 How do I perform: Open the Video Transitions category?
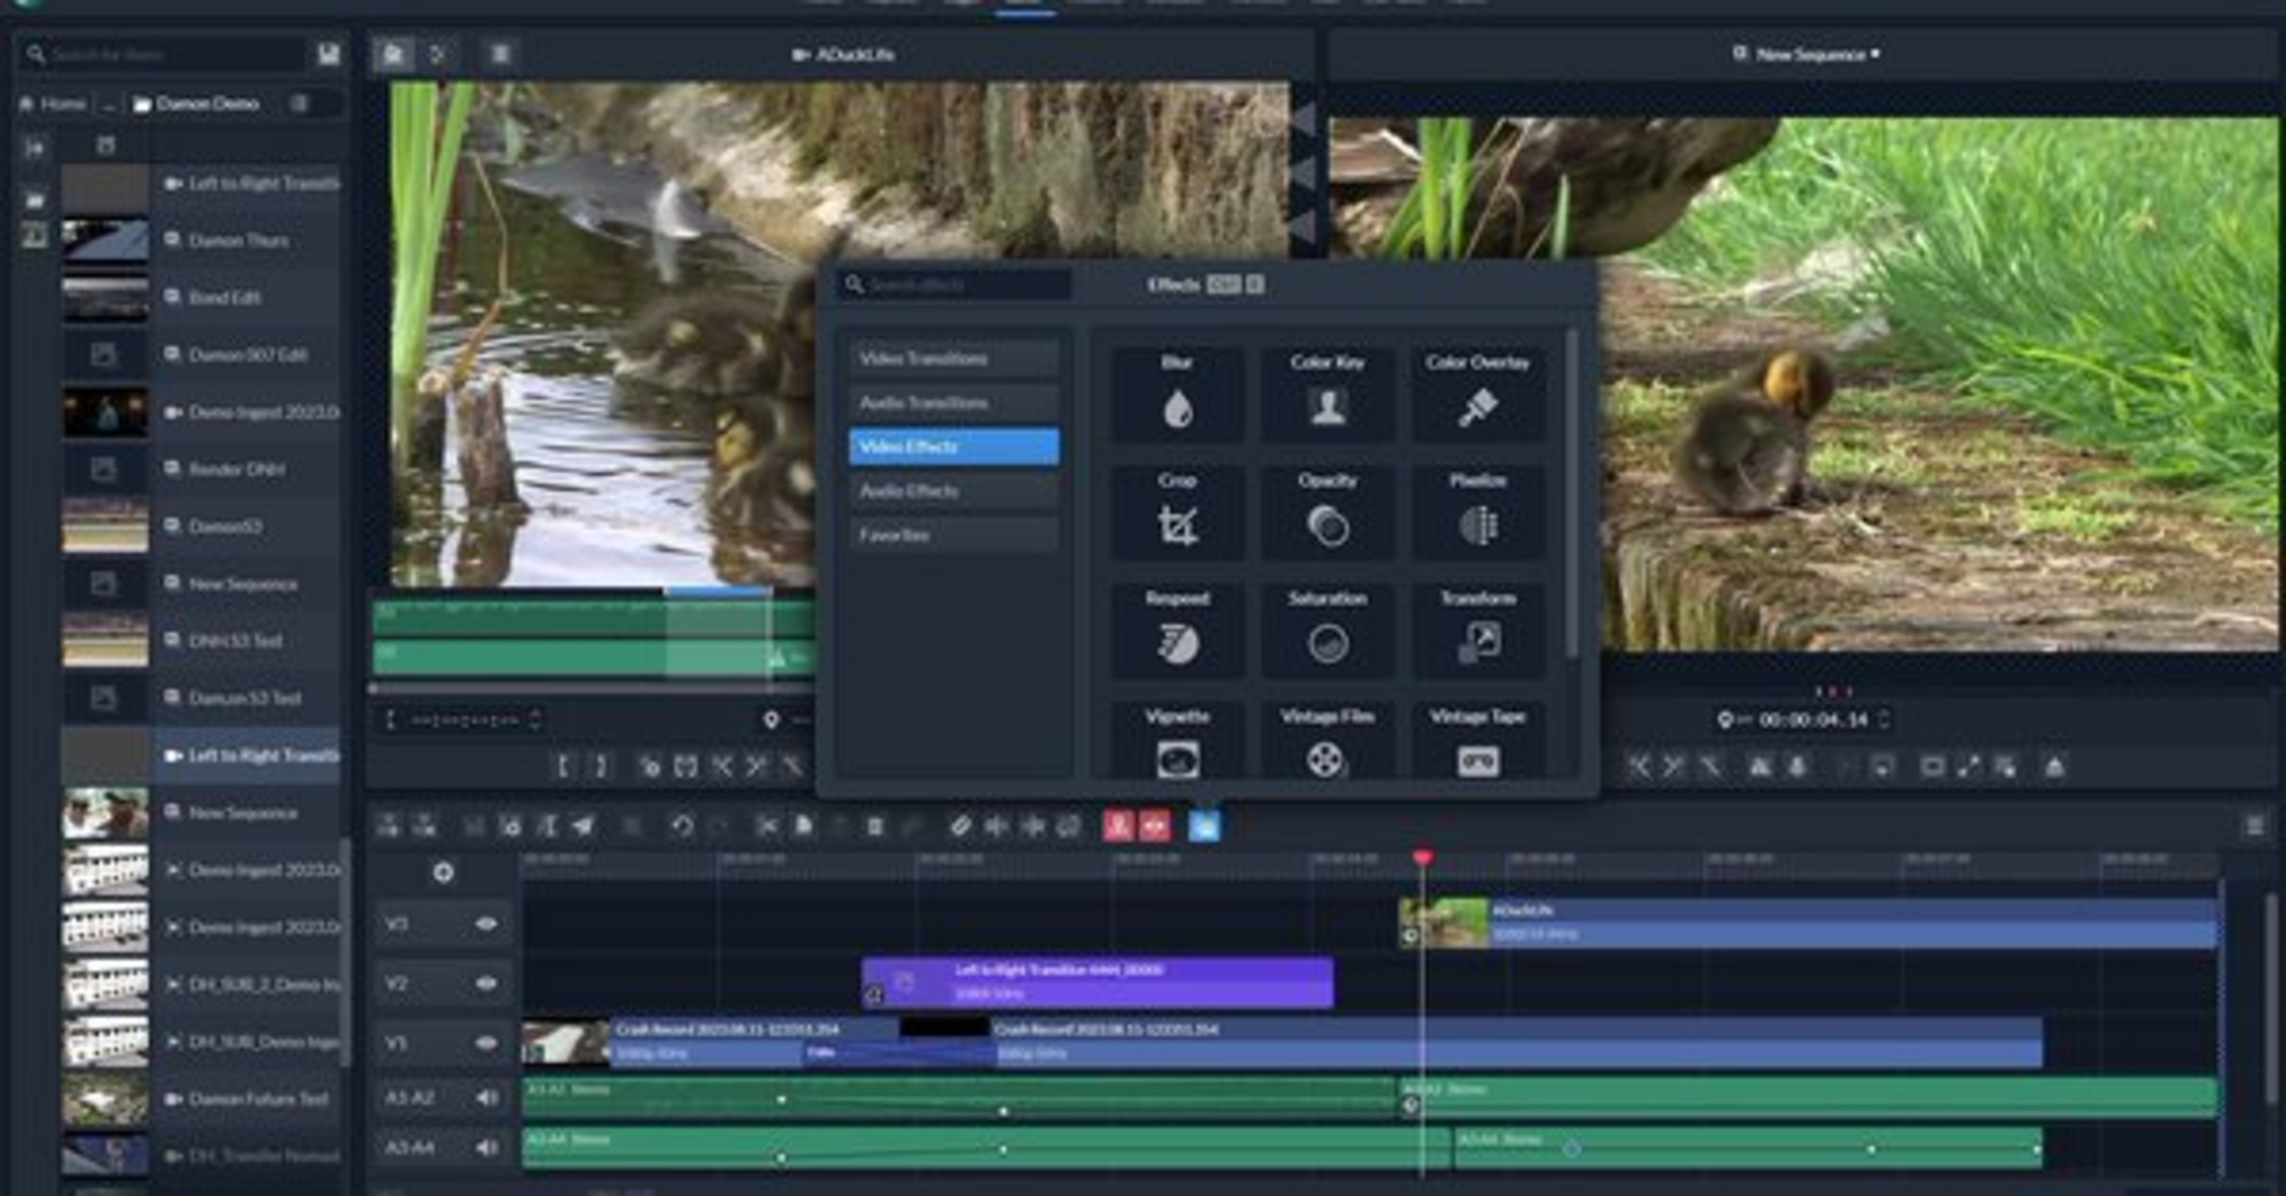[953, 358]
